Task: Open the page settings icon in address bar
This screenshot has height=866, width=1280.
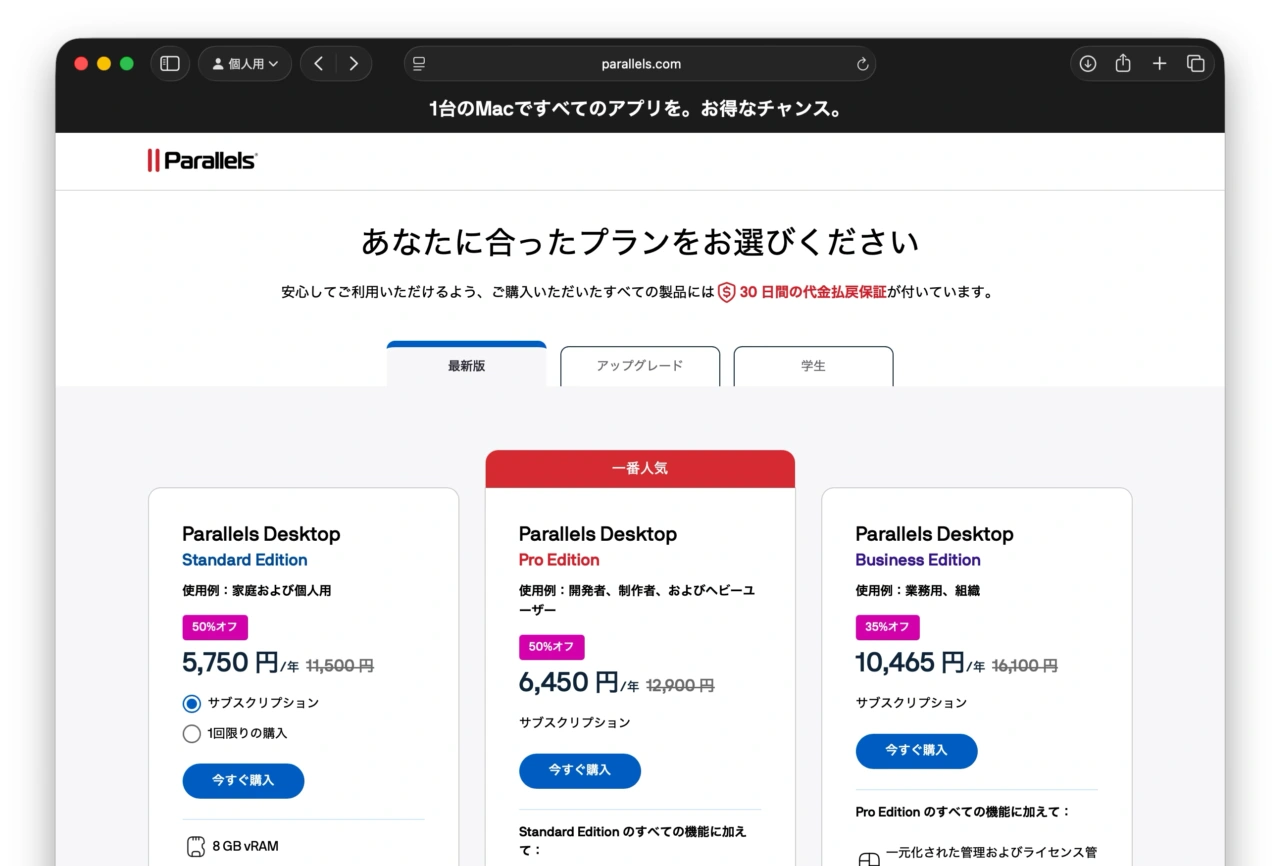Action: [x=419, y=64]
